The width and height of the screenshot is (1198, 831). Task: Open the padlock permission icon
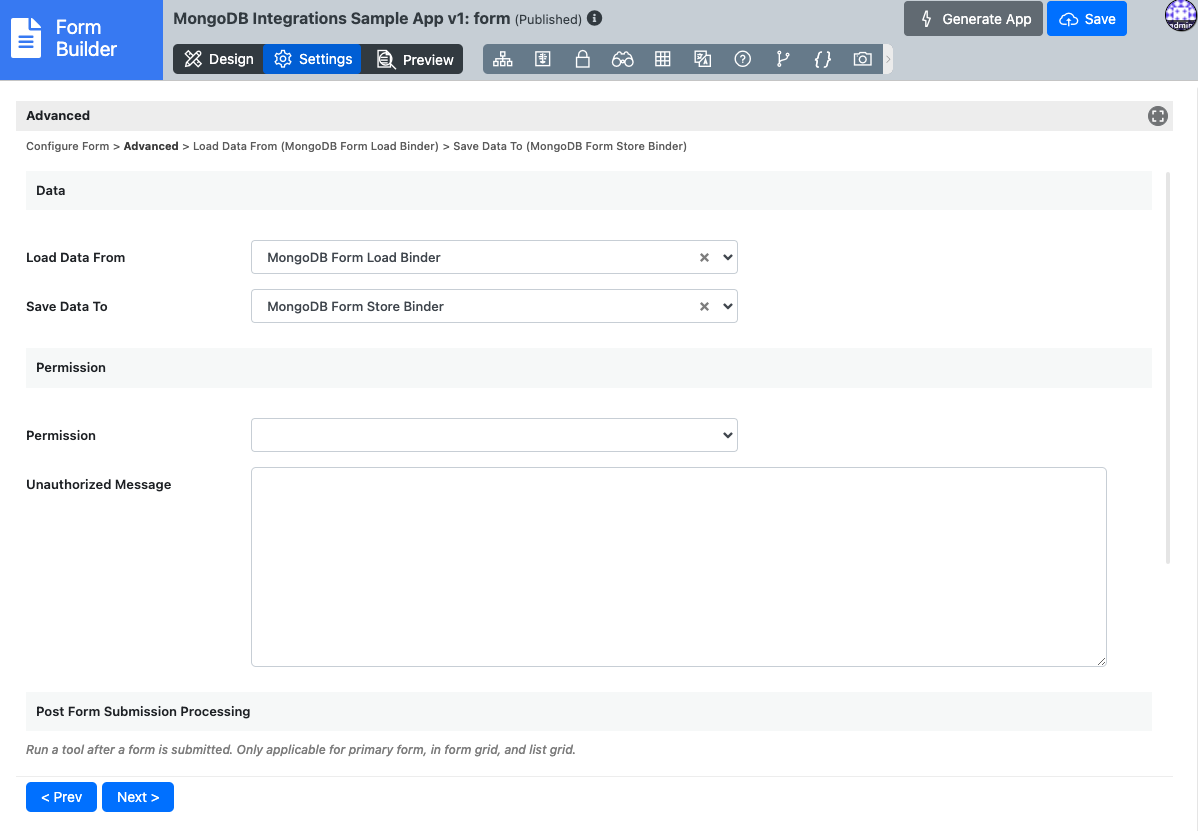582,59
